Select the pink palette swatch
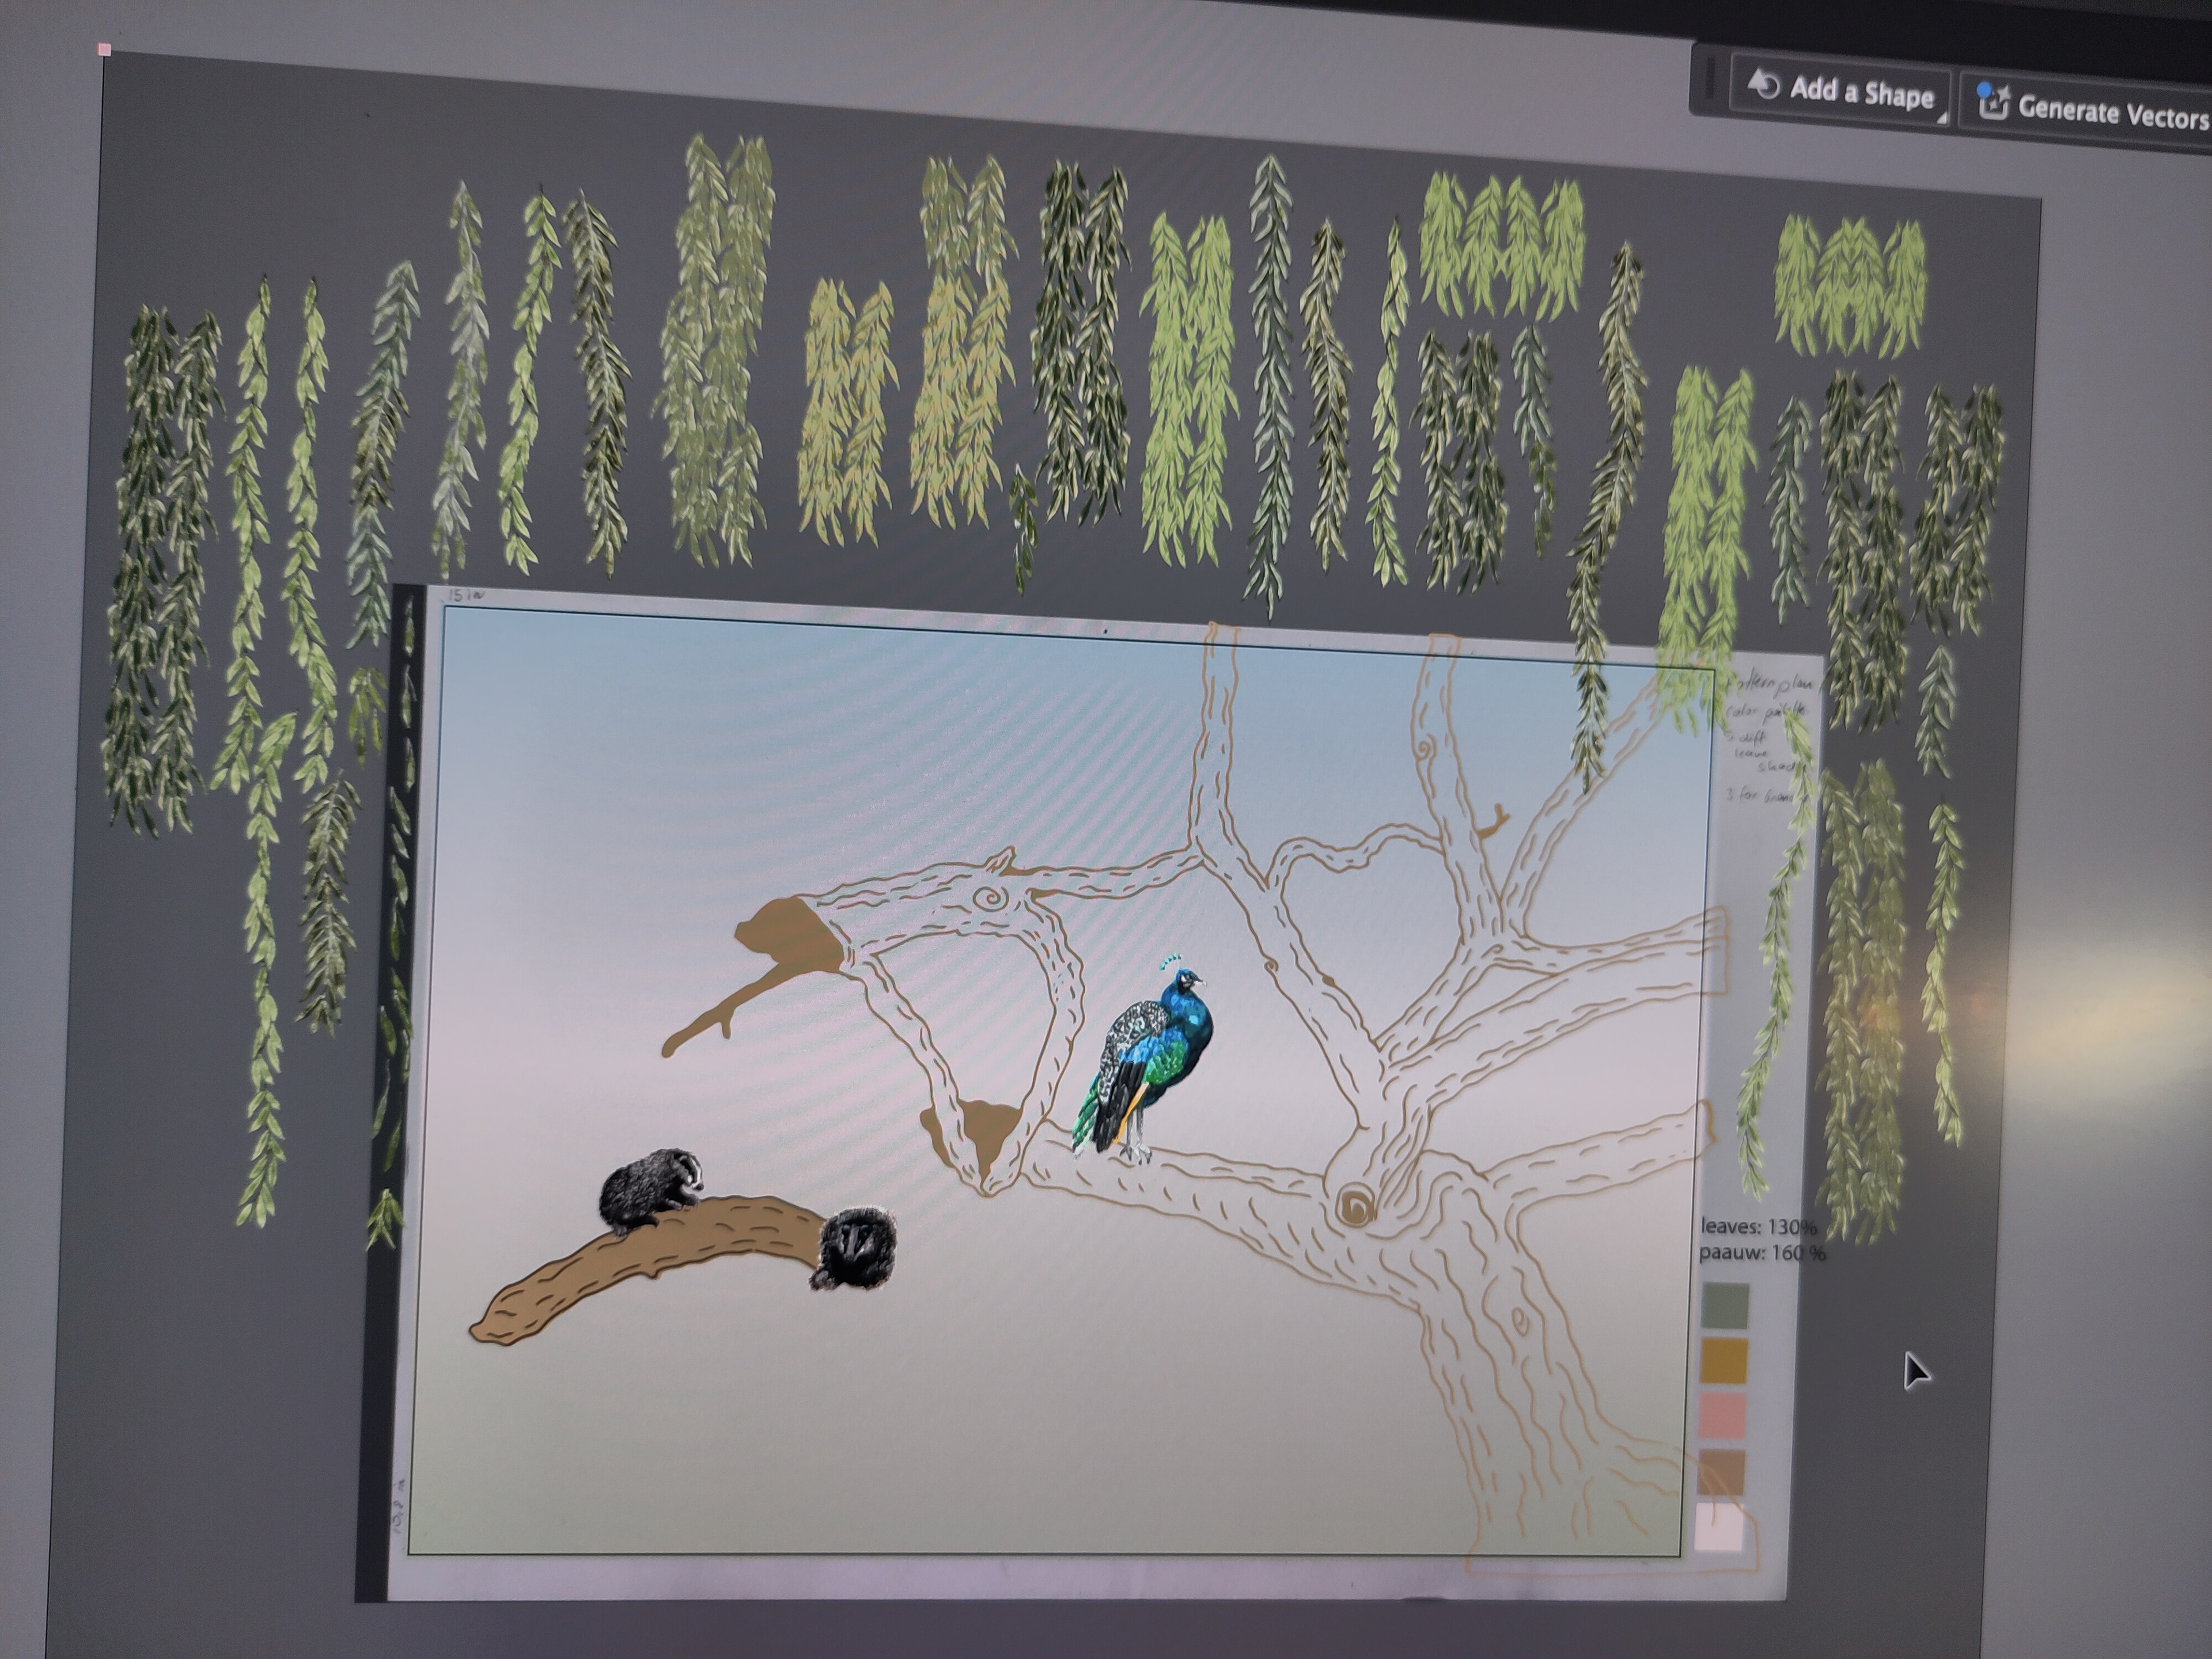The height and width of the screenshot is (1659, 2212). (1722, 1416)
